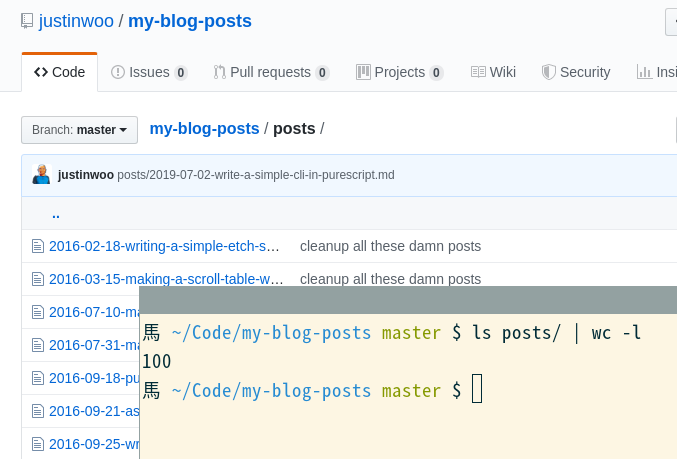Click the Wiki open-book icon
Image resolution: width=677 pixels, height=459 pixels.
(x=478, y=72)
